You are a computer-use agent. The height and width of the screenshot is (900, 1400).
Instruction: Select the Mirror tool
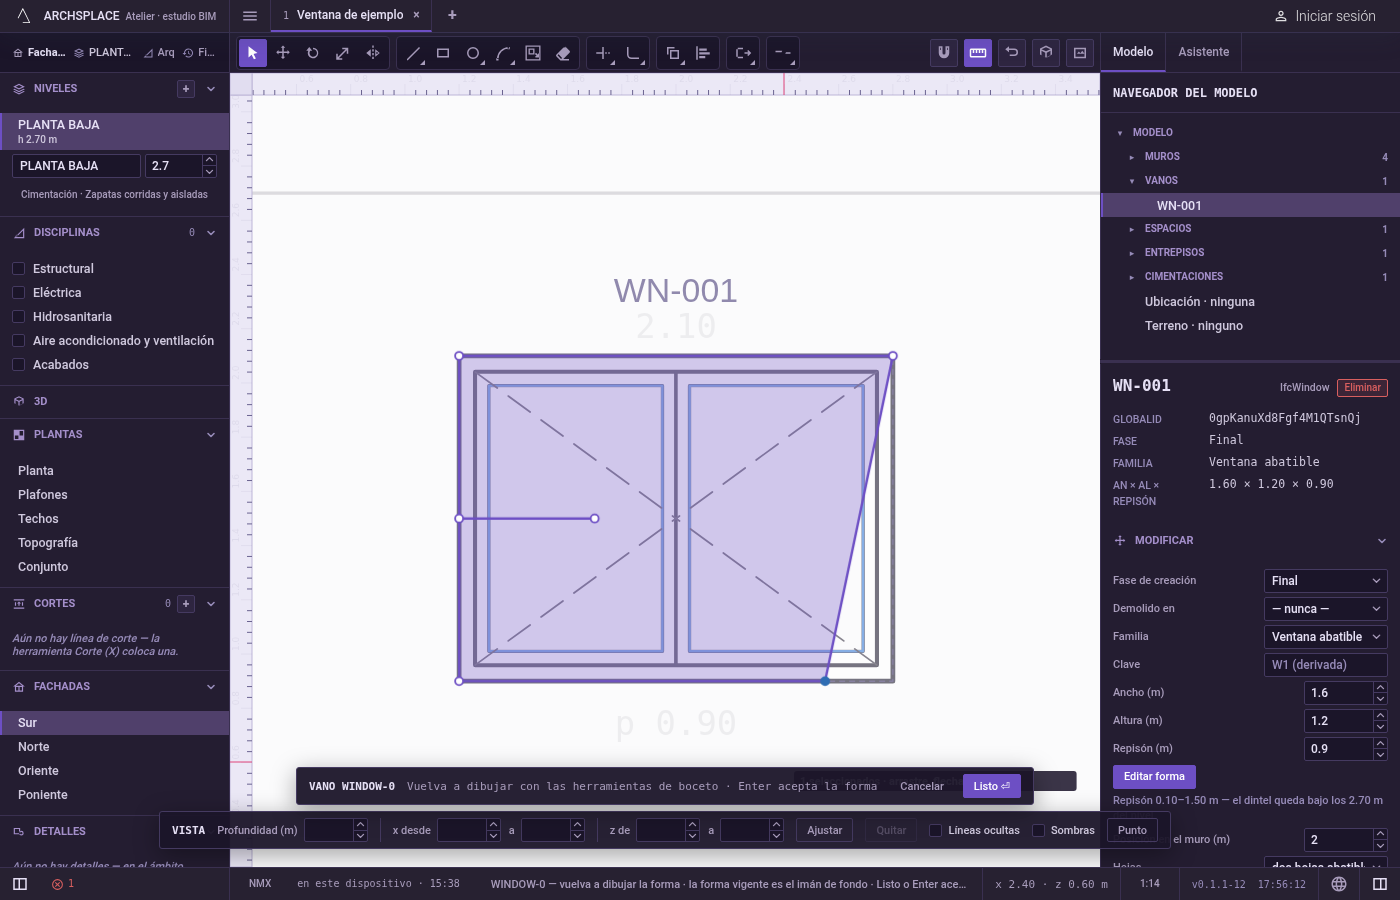[373, 53]
